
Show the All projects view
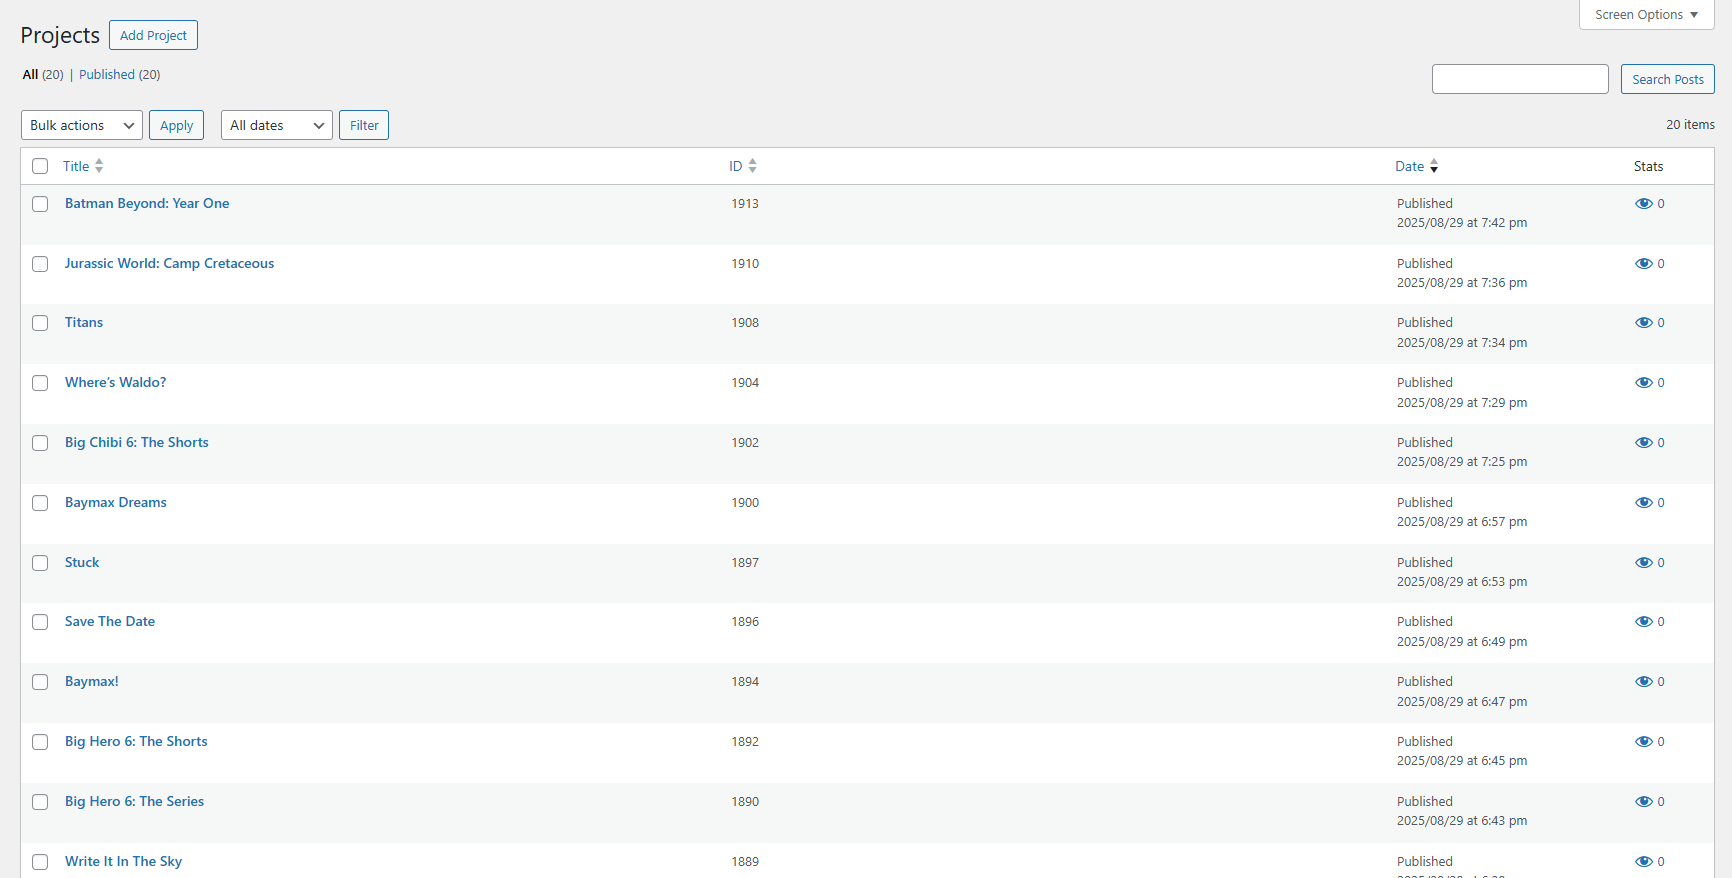[30, 75]
